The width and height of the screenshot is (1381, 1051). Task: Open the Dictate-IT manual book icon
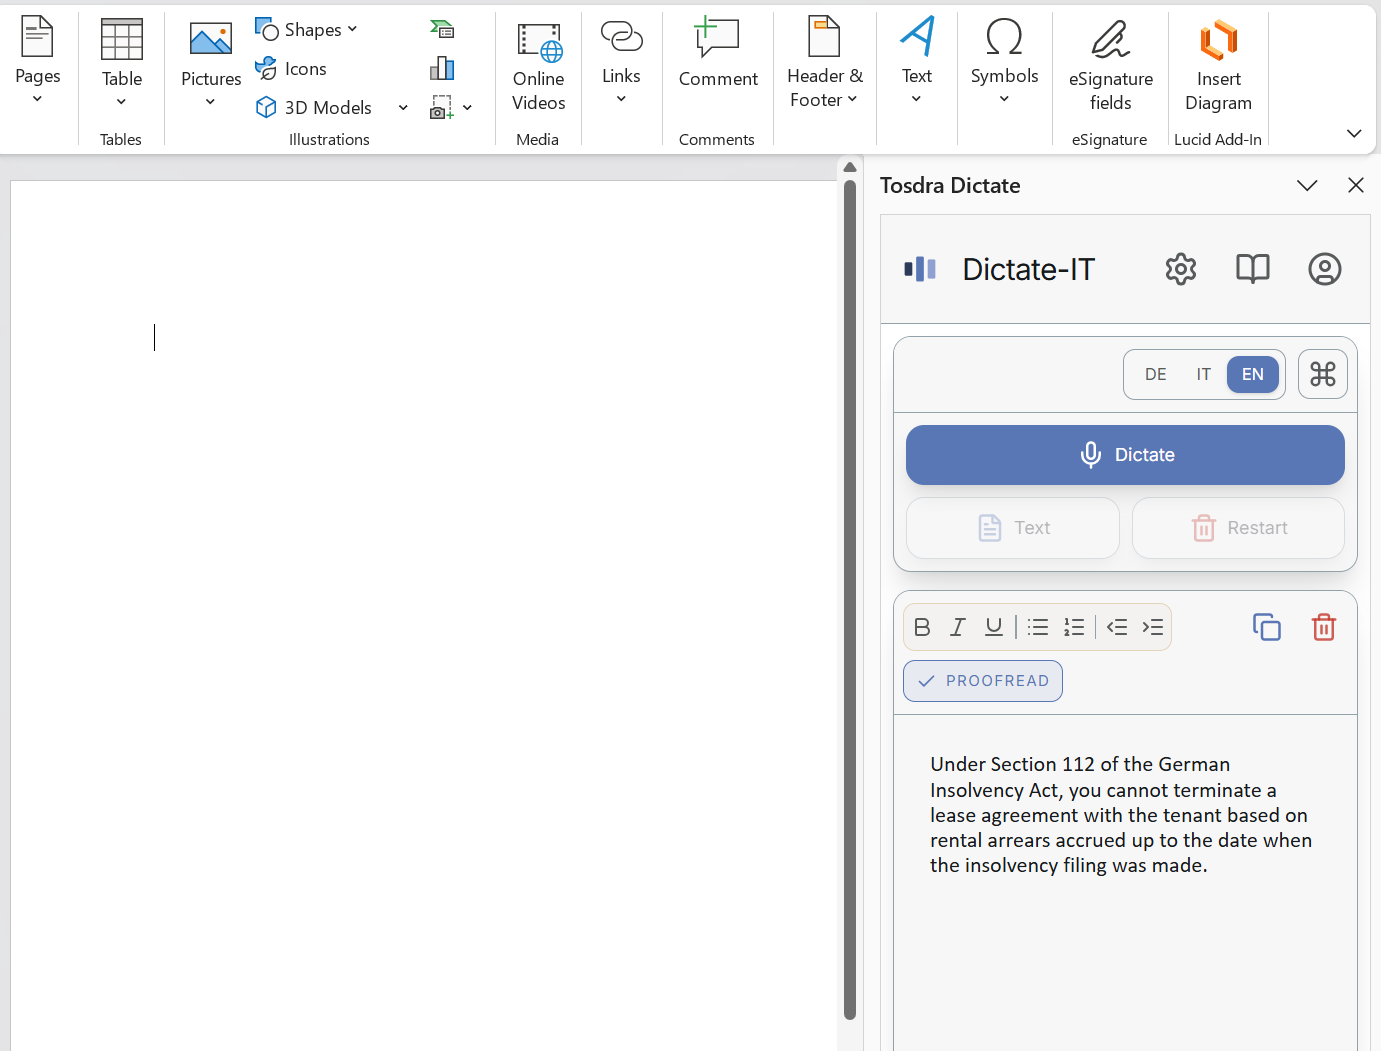pos(1253,269)
